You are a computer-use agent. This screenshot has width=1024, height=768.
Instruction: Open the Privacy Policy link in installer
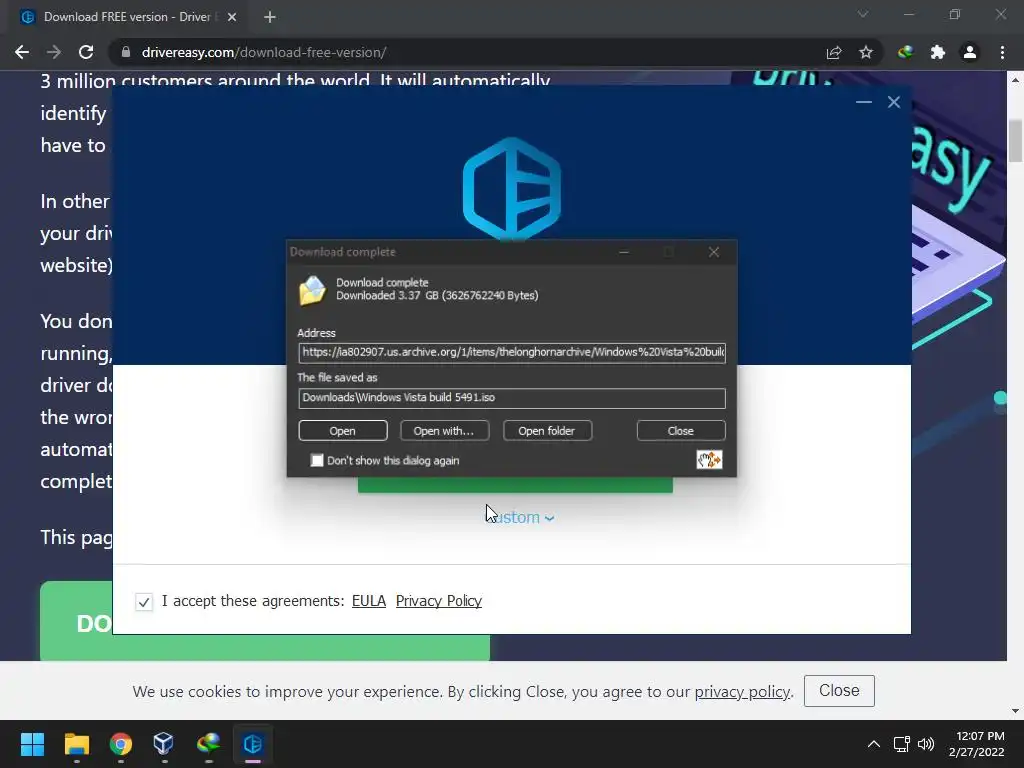439,601
